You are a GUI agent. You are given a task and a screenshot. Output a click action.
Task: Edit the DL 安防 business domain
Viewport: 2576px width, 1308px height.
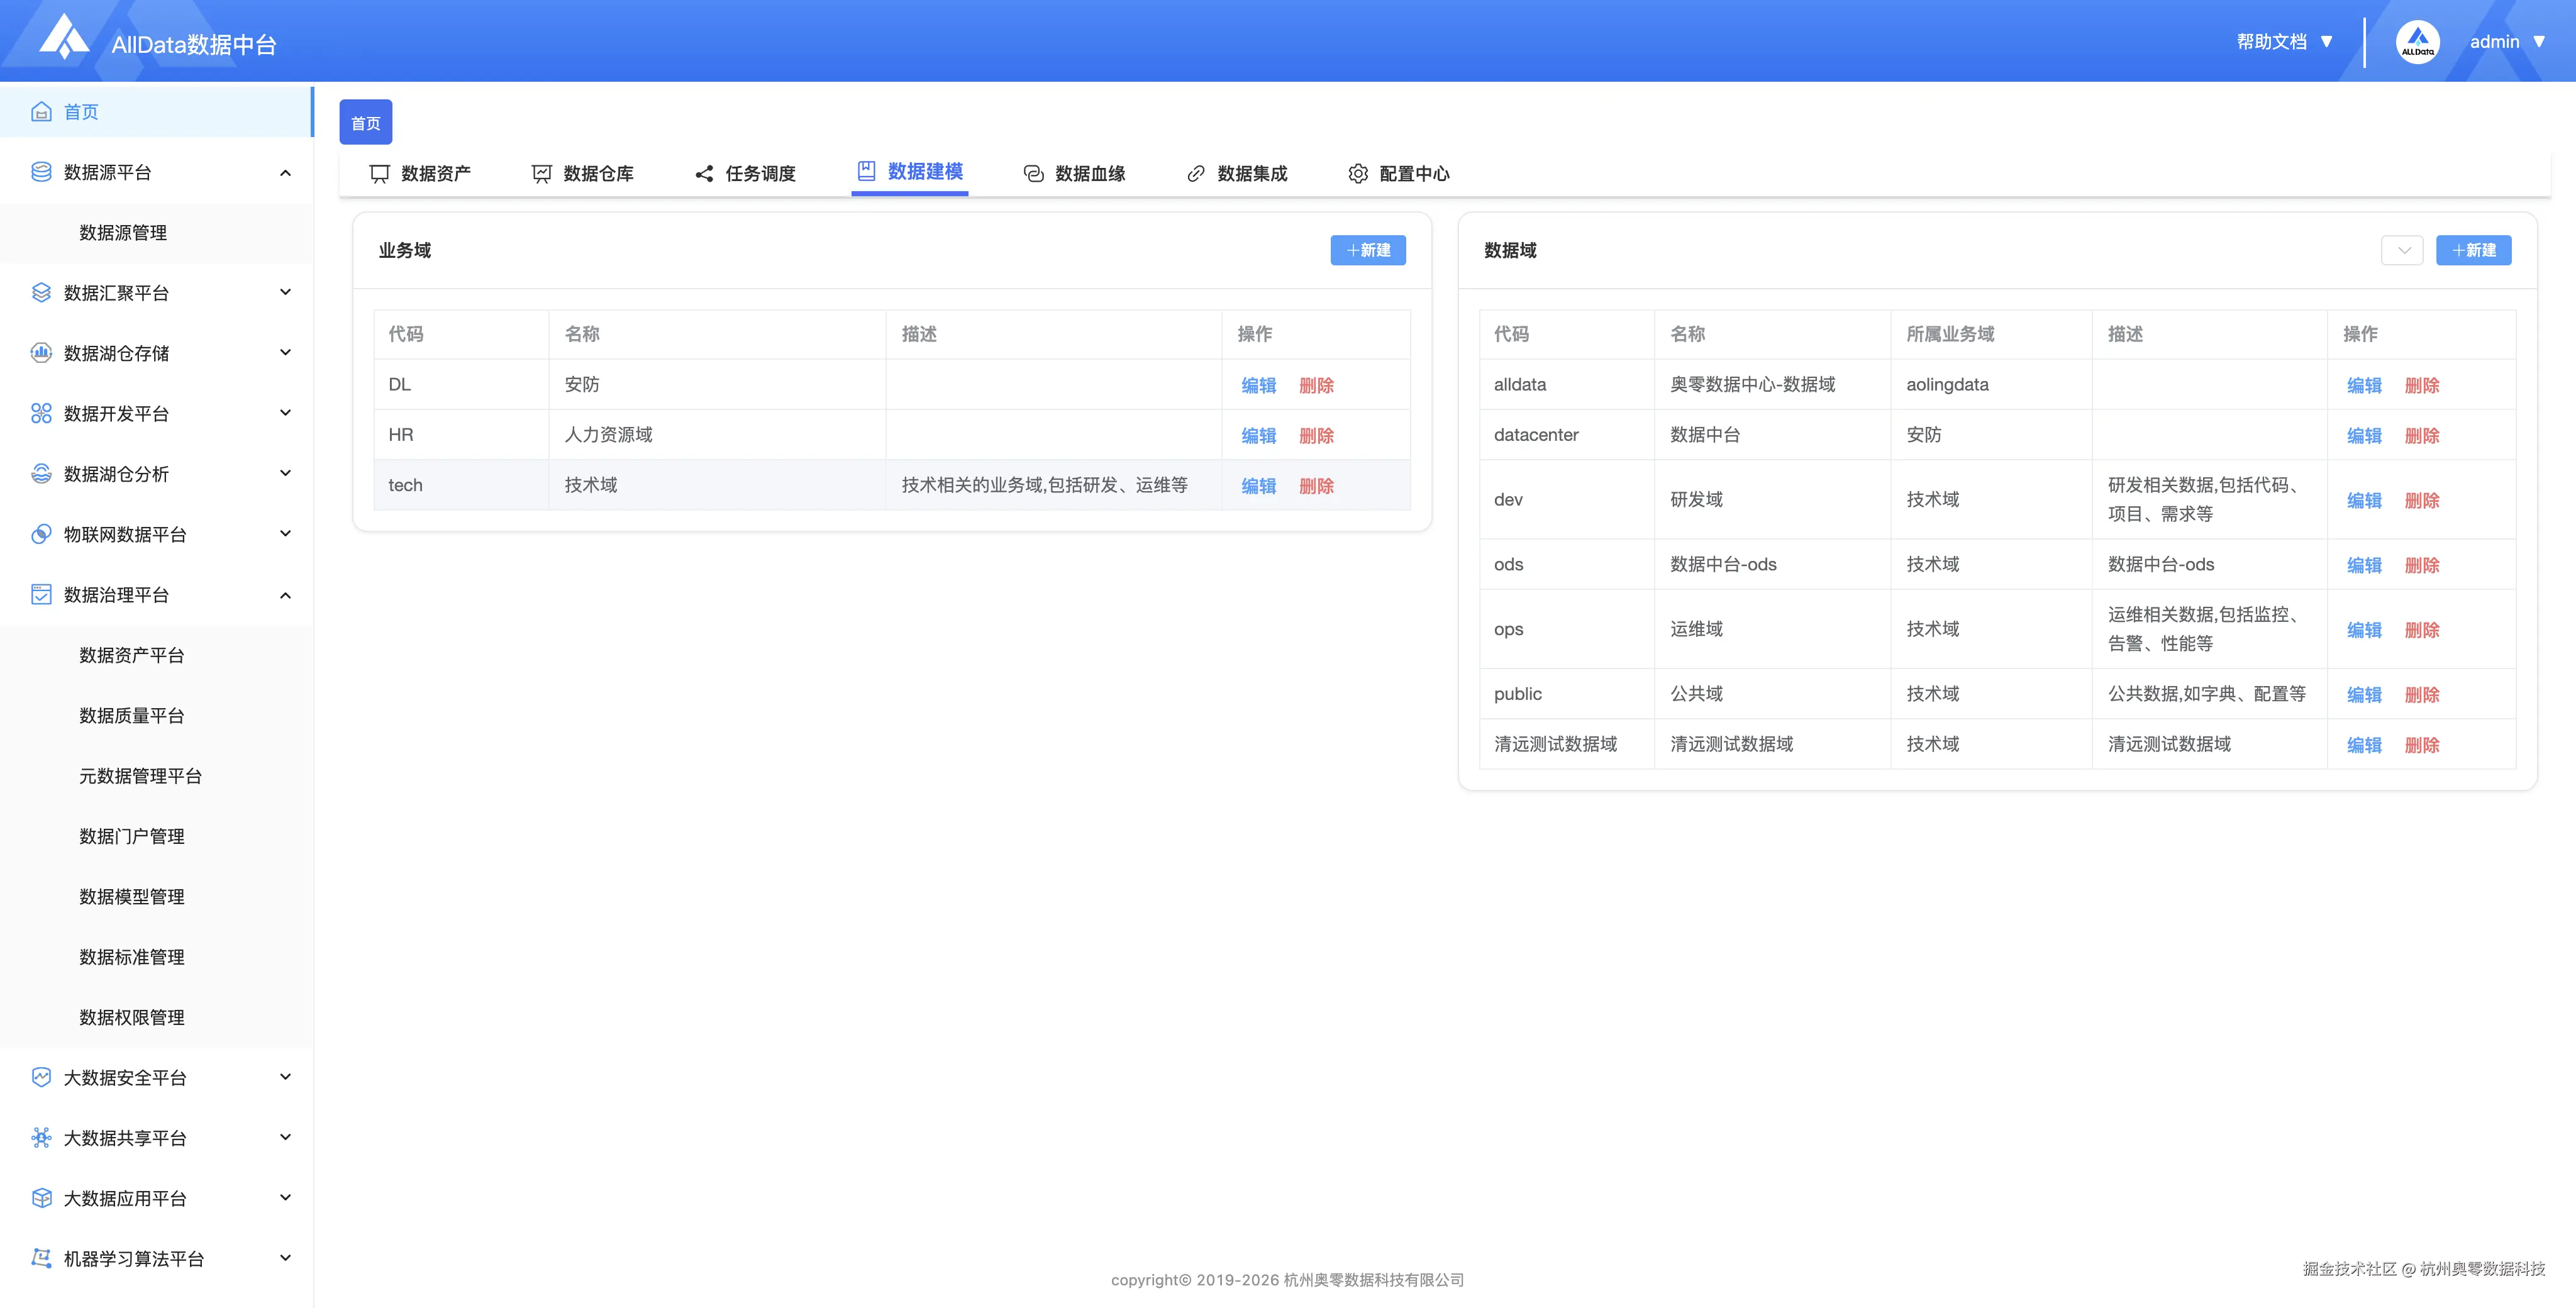click(x=1259, y=385)
